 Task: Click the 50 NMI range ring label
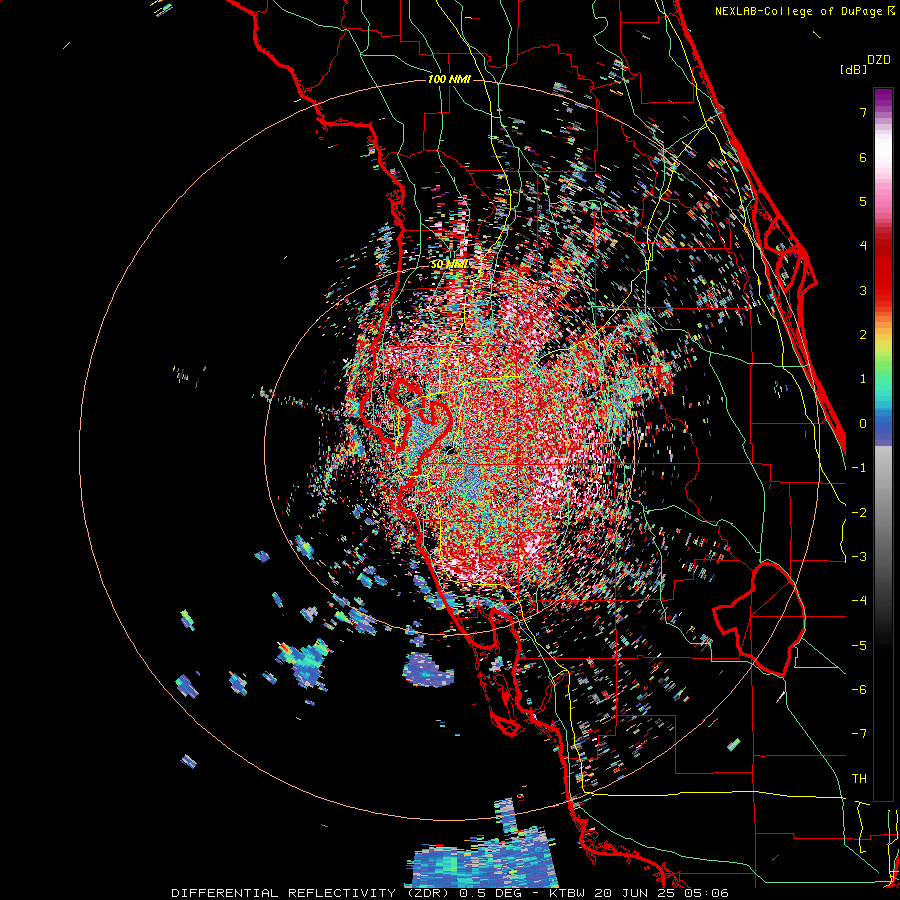(x=449, y=264)
